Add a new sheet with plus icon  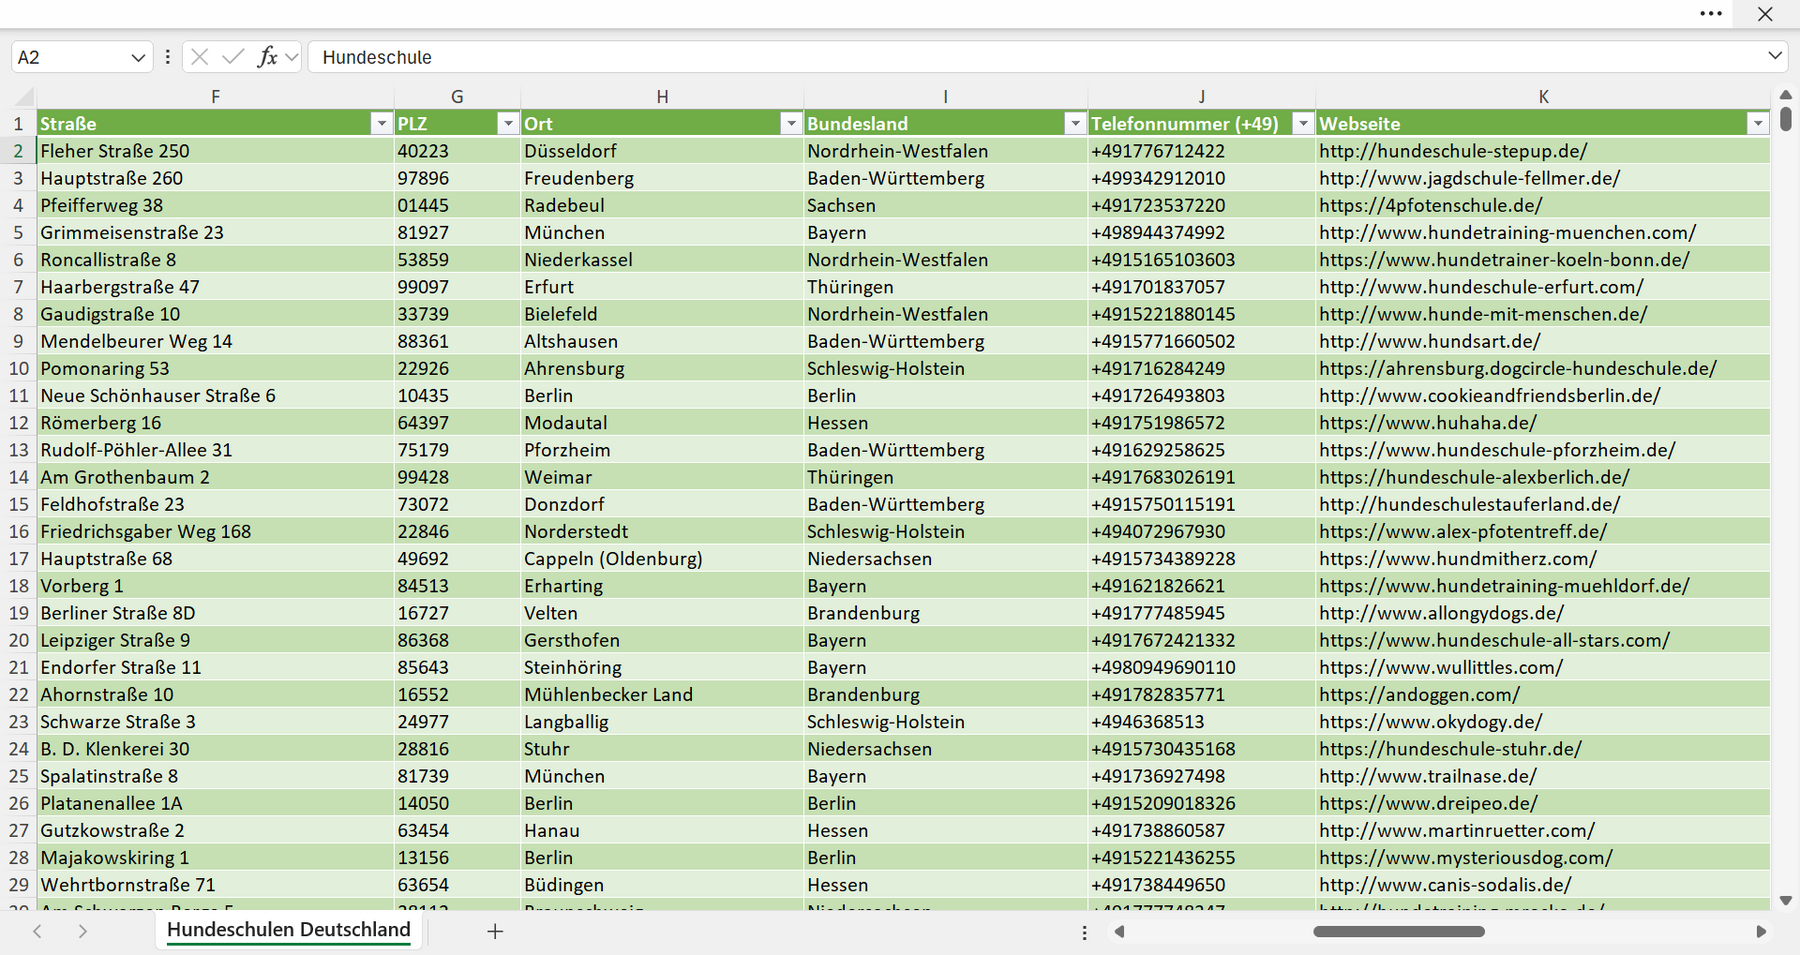[495, 931]
